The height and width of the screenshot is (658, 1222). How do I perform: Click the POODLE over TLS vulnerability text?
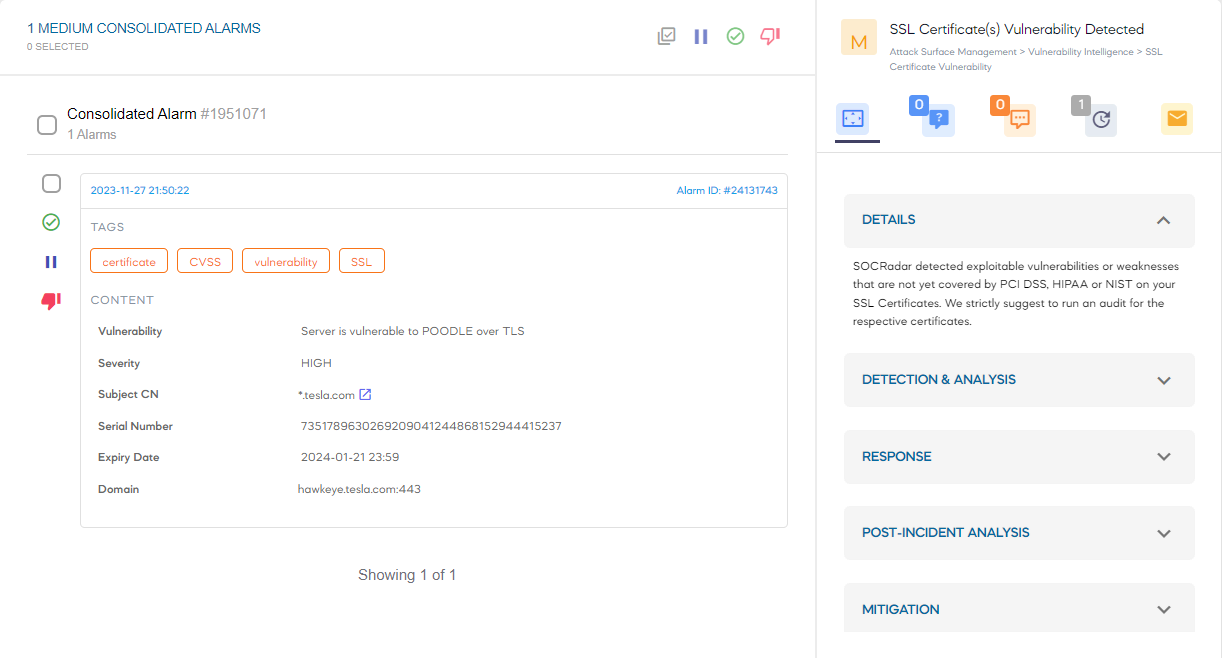tap(412, 331)
